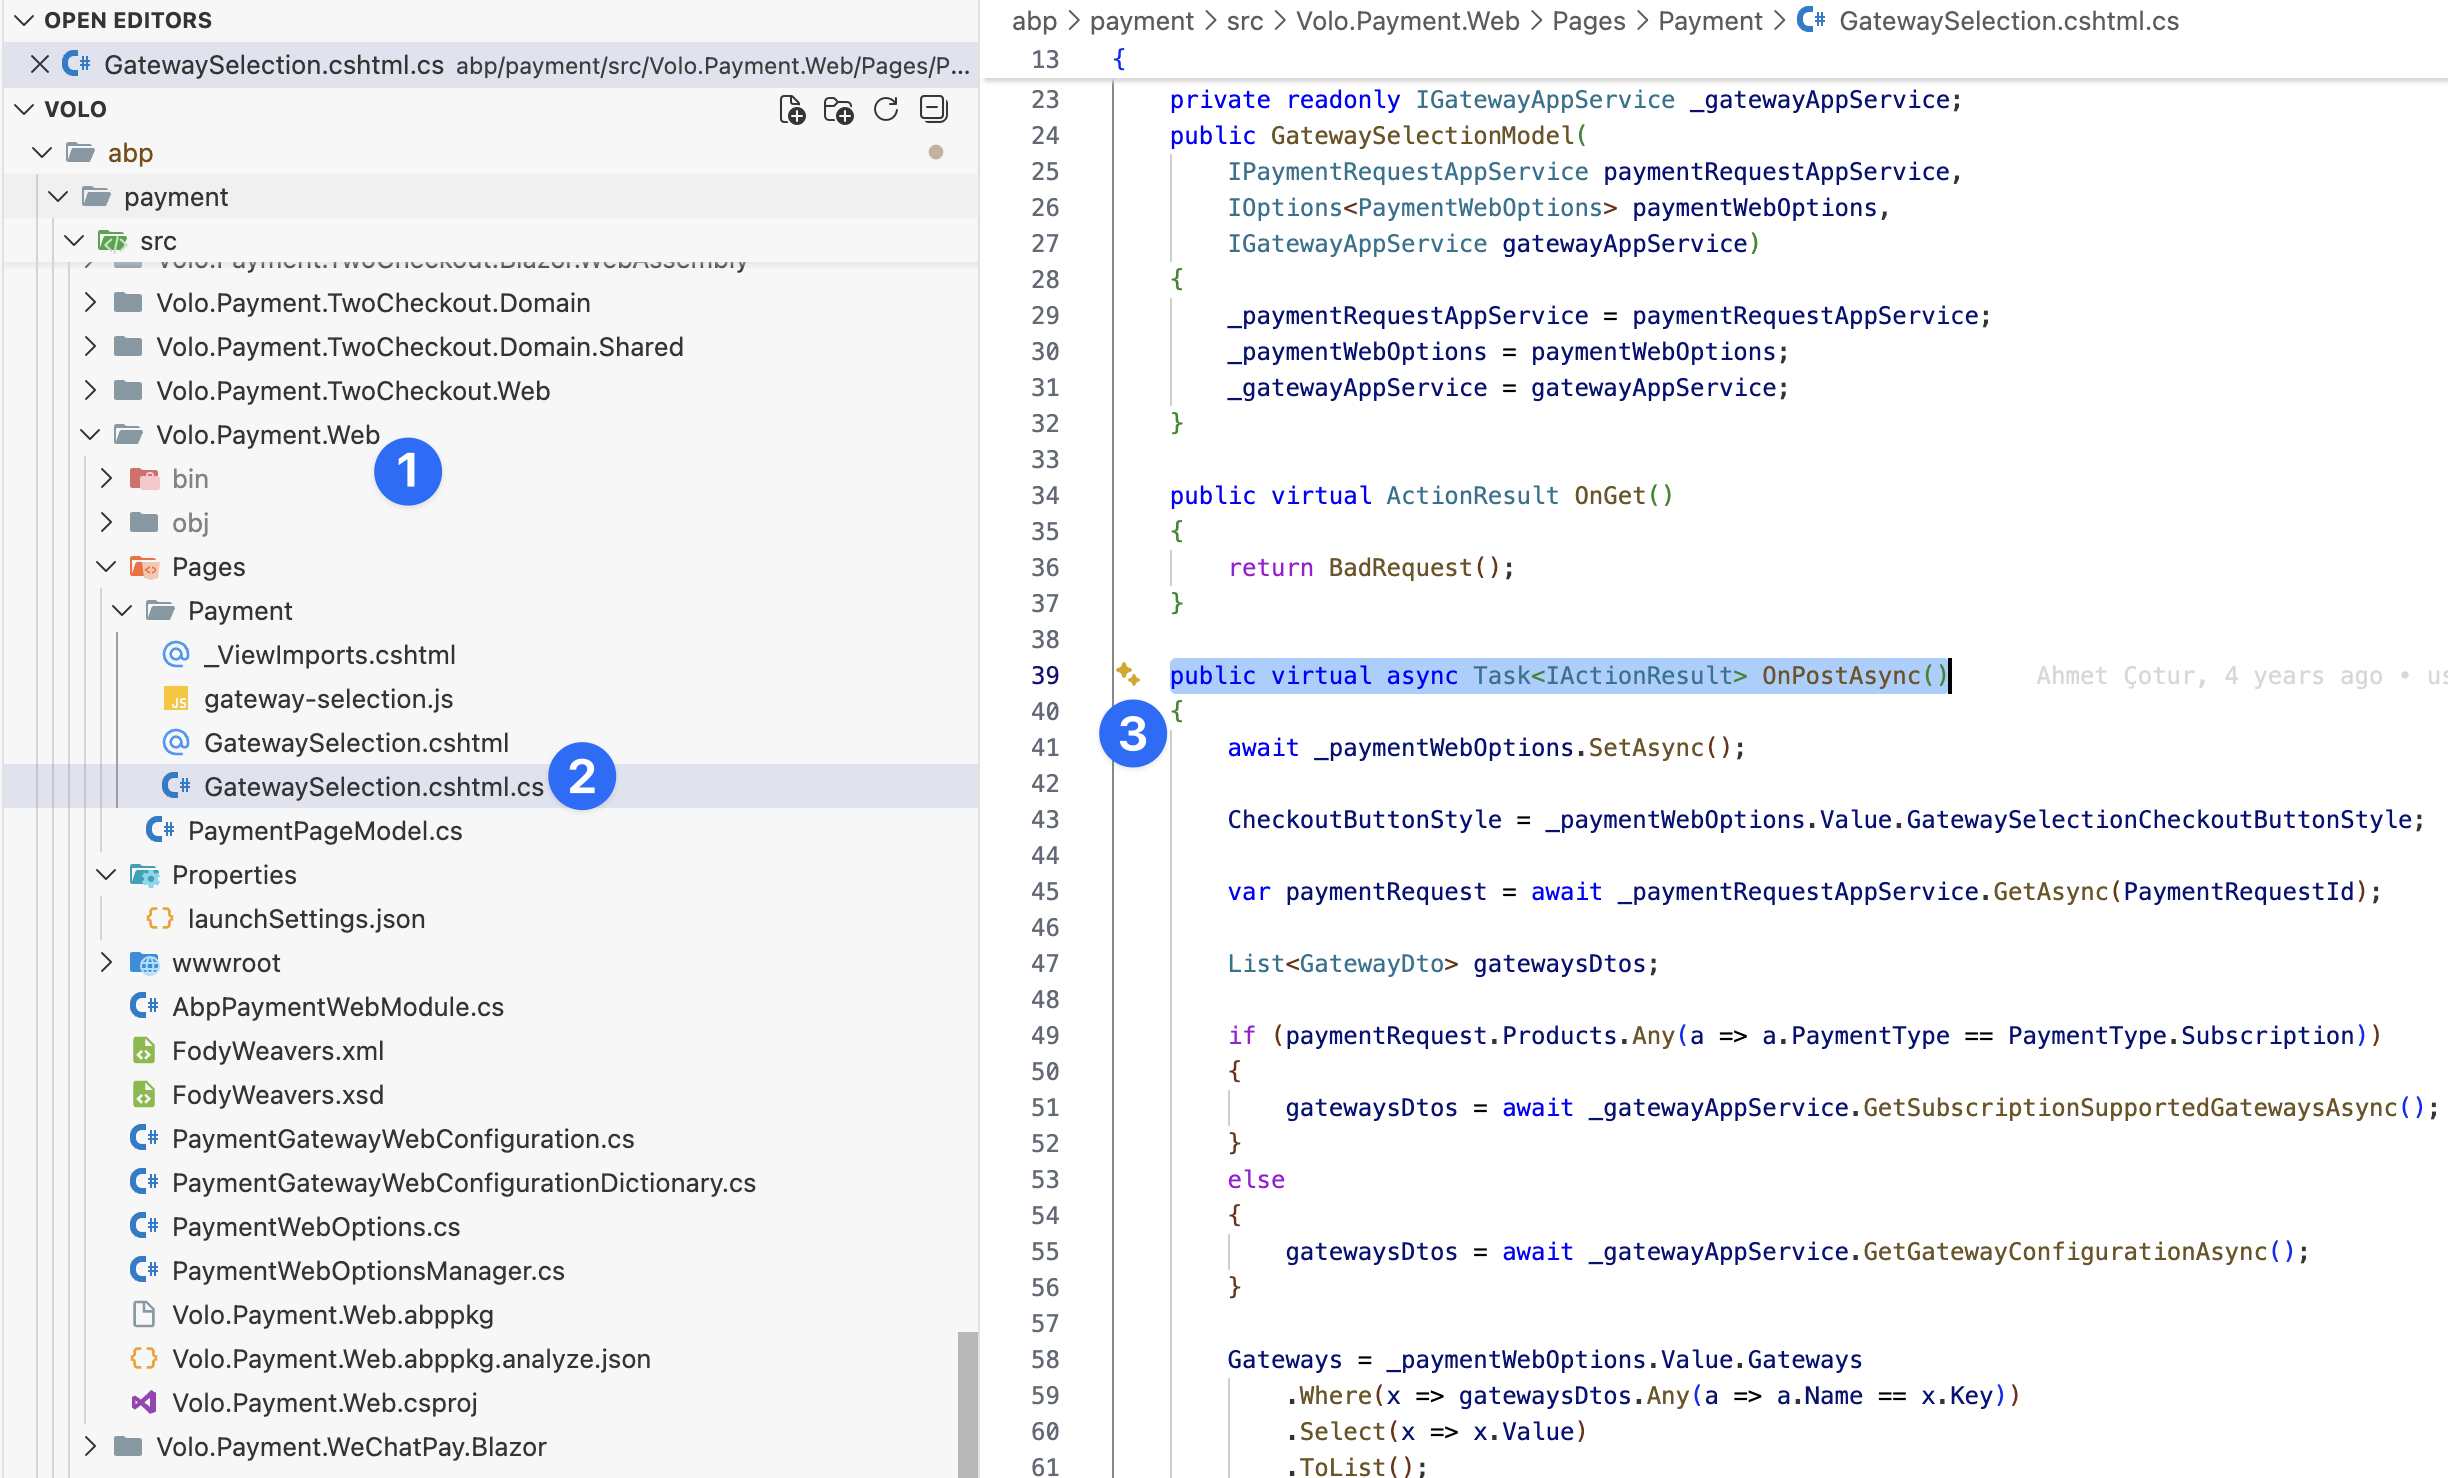The image size is (2448, 1478).
Task: Expand Volo.Payment.TwoCheckout.Web folder
Action: [x=91, y=391]
